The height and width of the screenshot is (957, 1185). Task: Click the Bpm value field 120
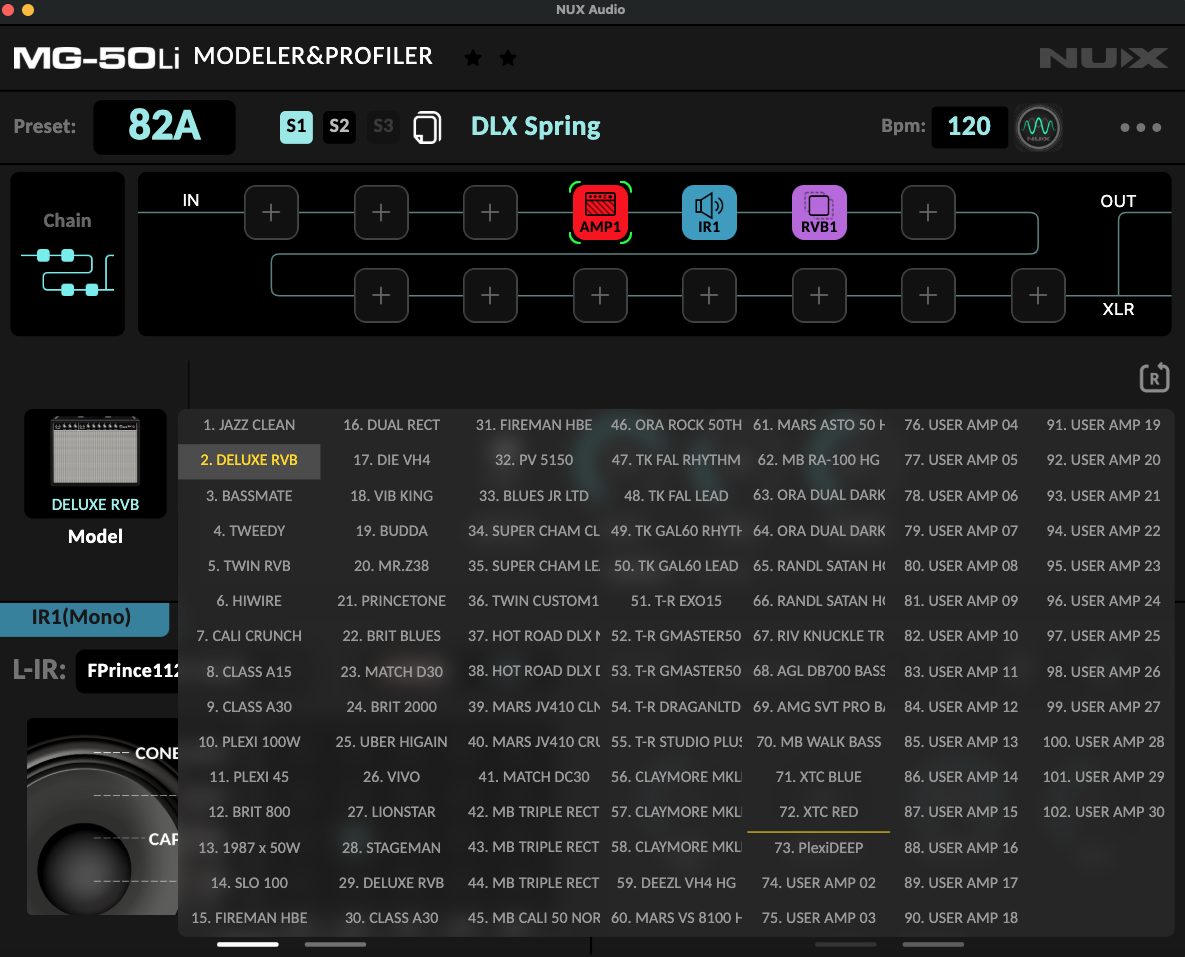[x=970, y=127]
